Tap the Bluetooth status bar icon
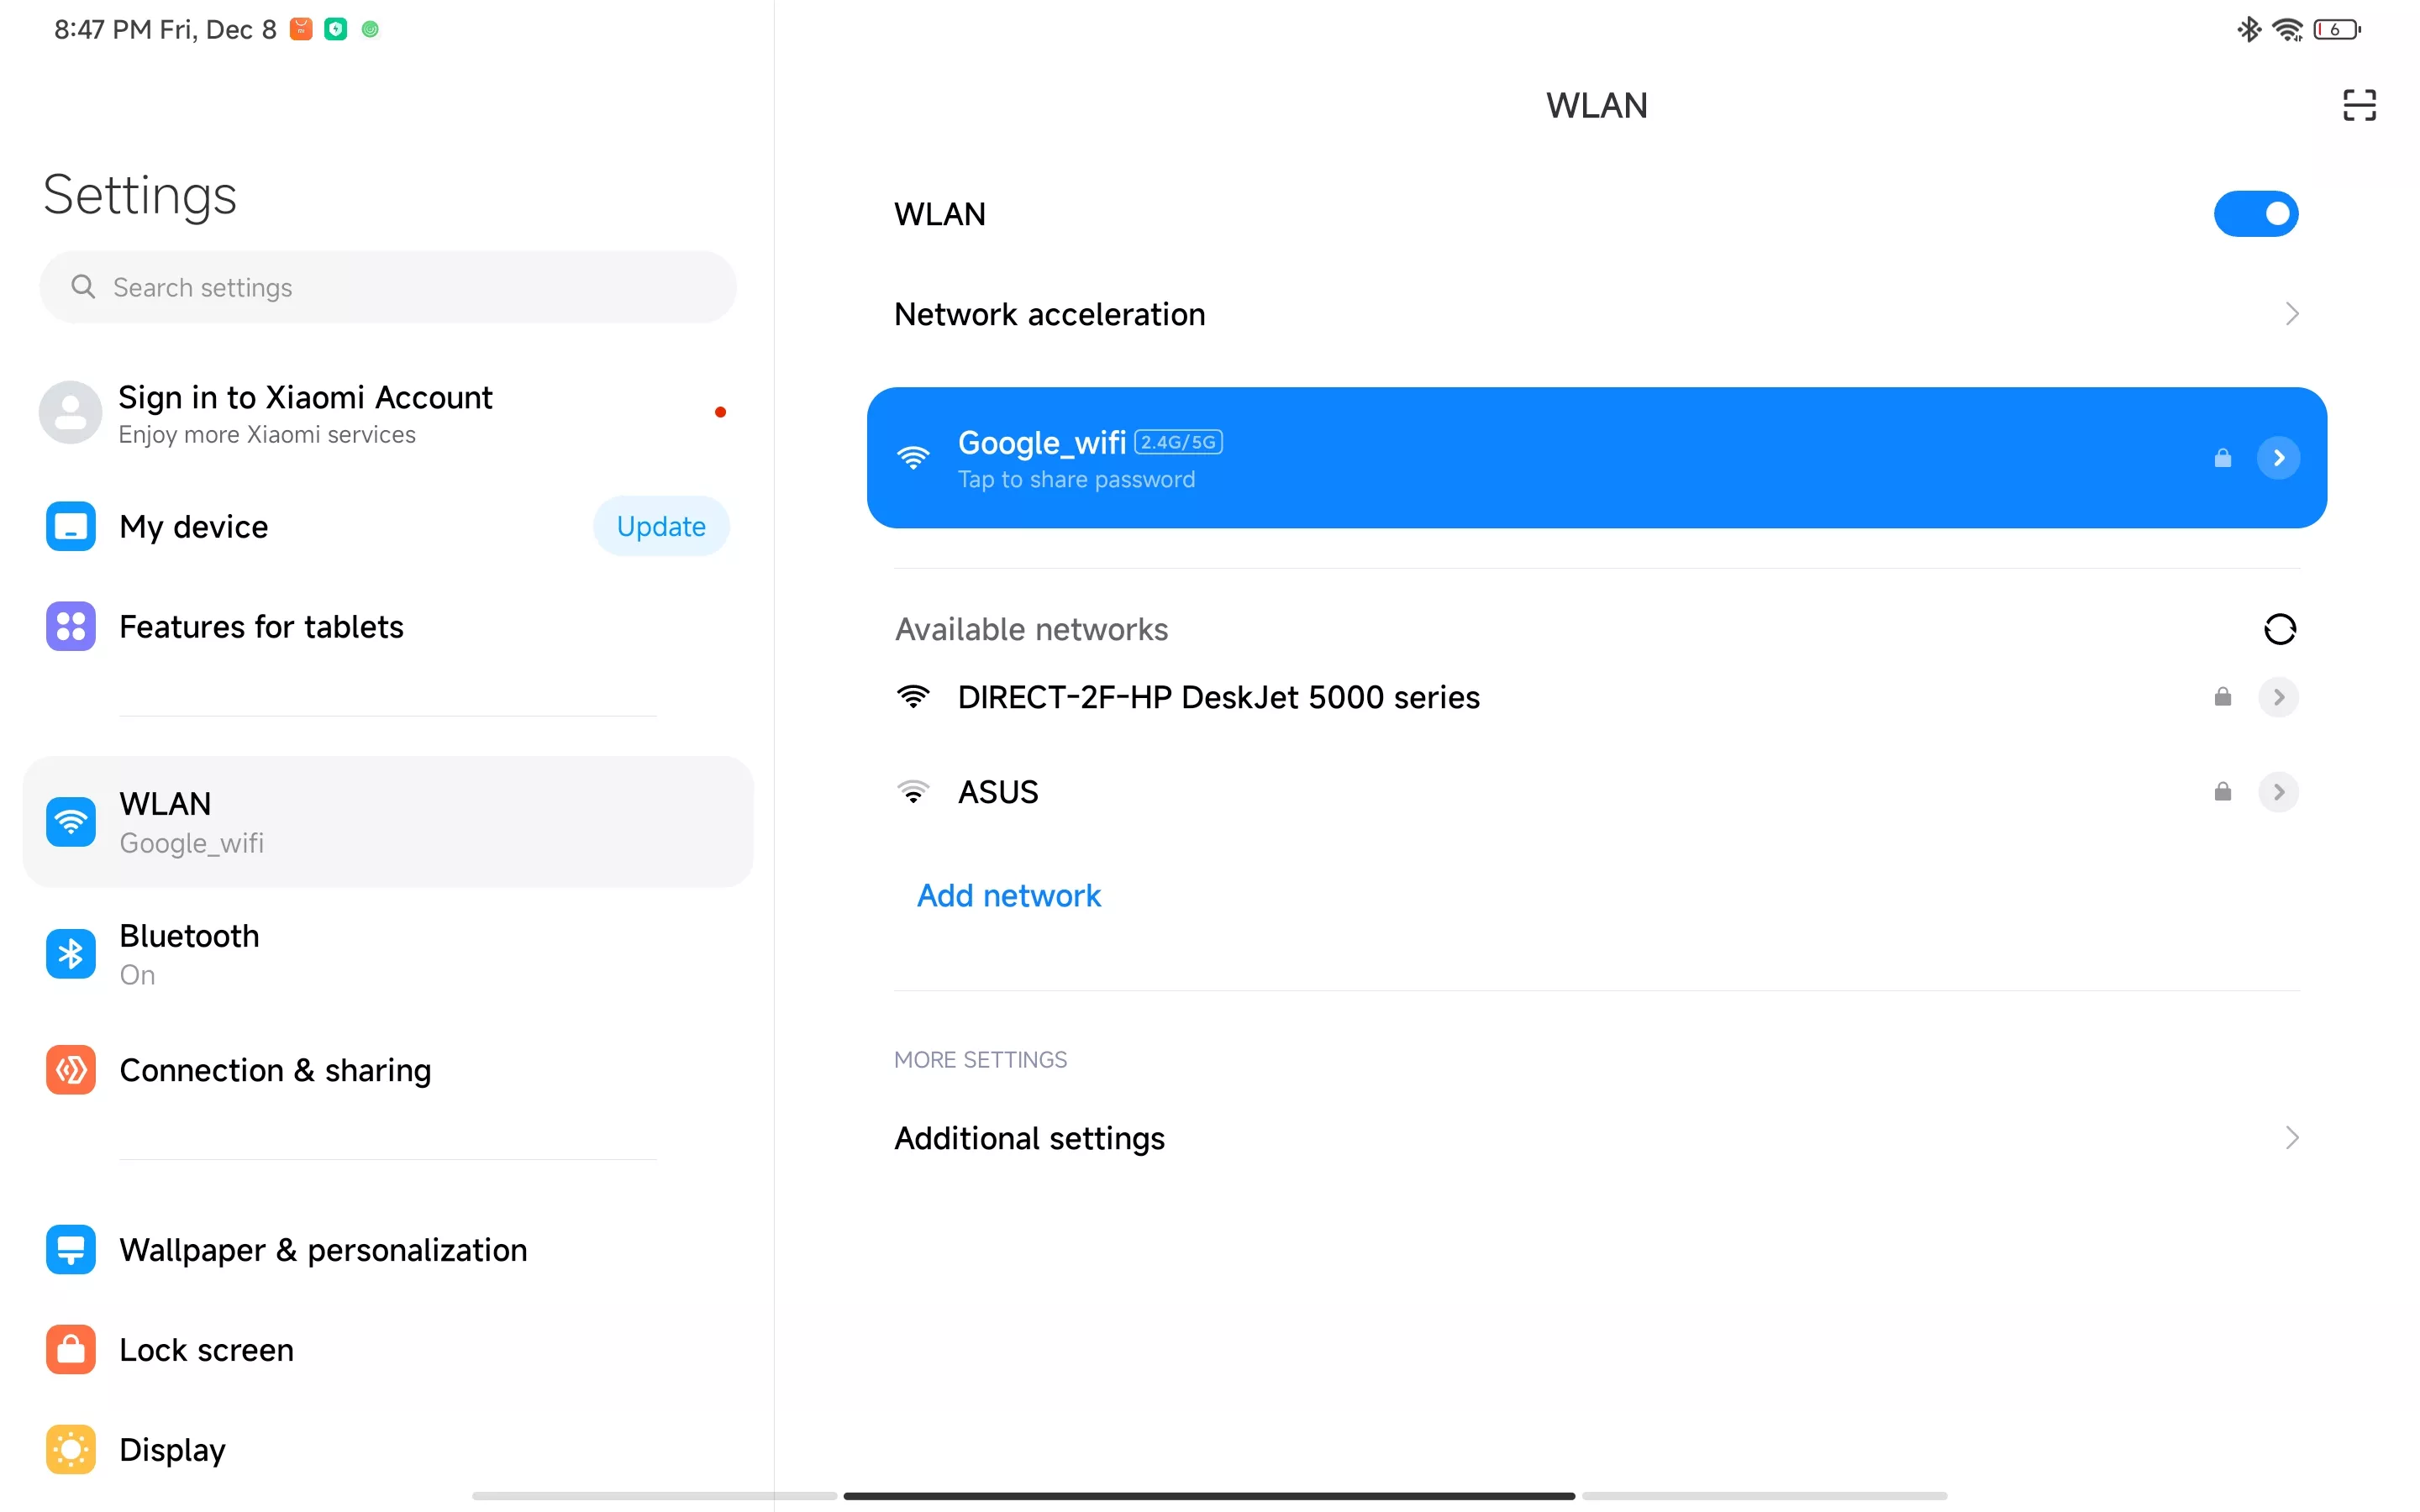The height and width of the screenshot is (1512, 2420). (x=2249, y=29)
